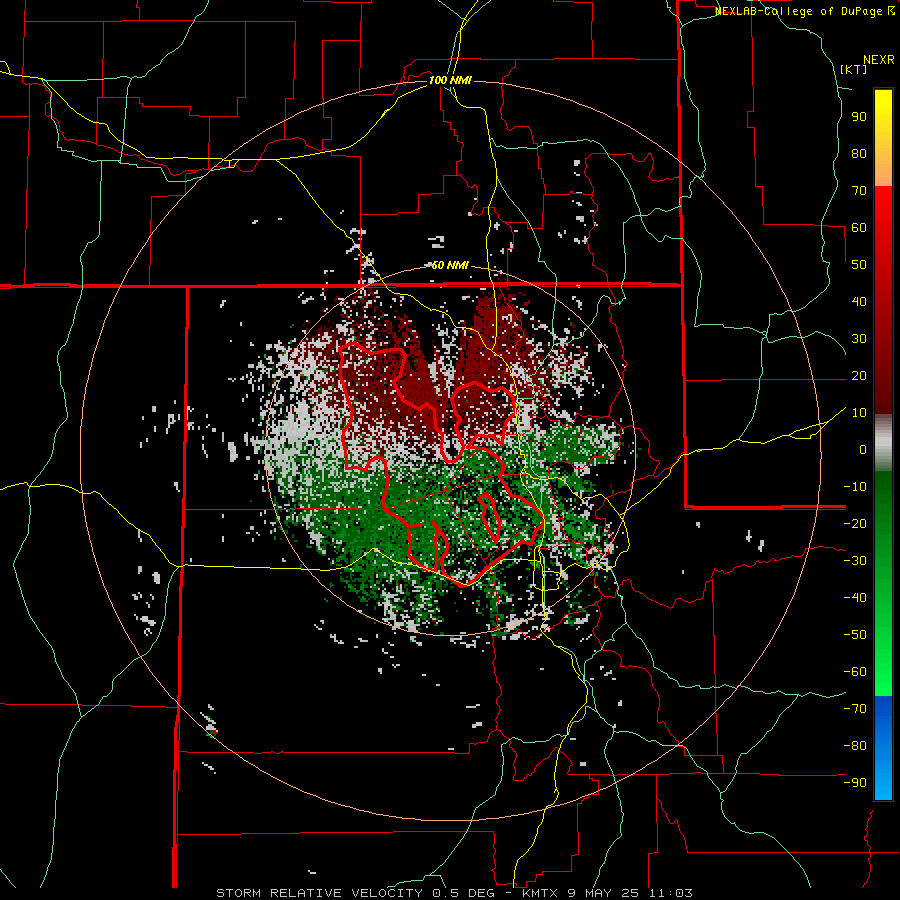Click the 80 value on the velocity scale
900x900 pixels.
click(859, 153)
